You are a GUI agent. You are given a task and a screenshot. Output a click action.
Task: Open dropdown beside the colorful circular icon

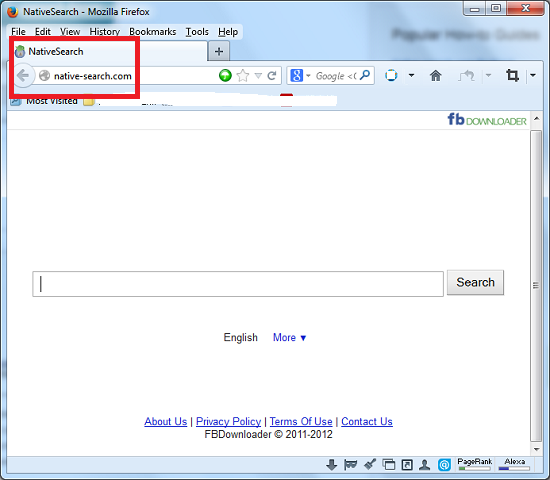(x=411, y=75)
